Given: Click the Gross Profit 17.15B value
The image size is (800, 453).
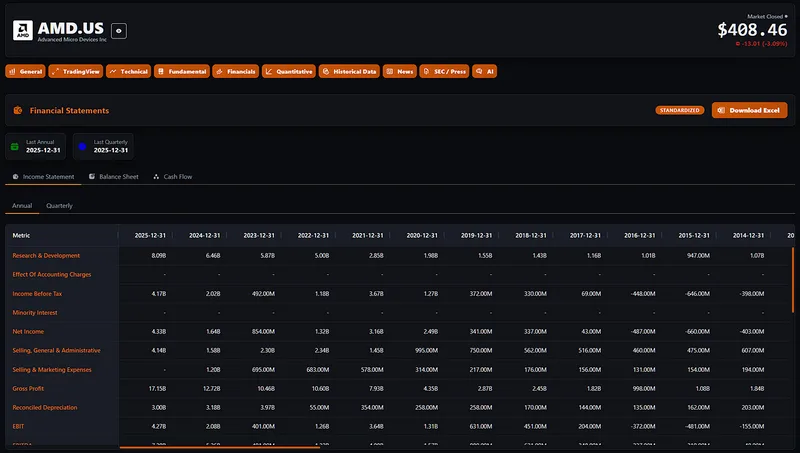Looking at the screenshot, I should tap(157, 389).
